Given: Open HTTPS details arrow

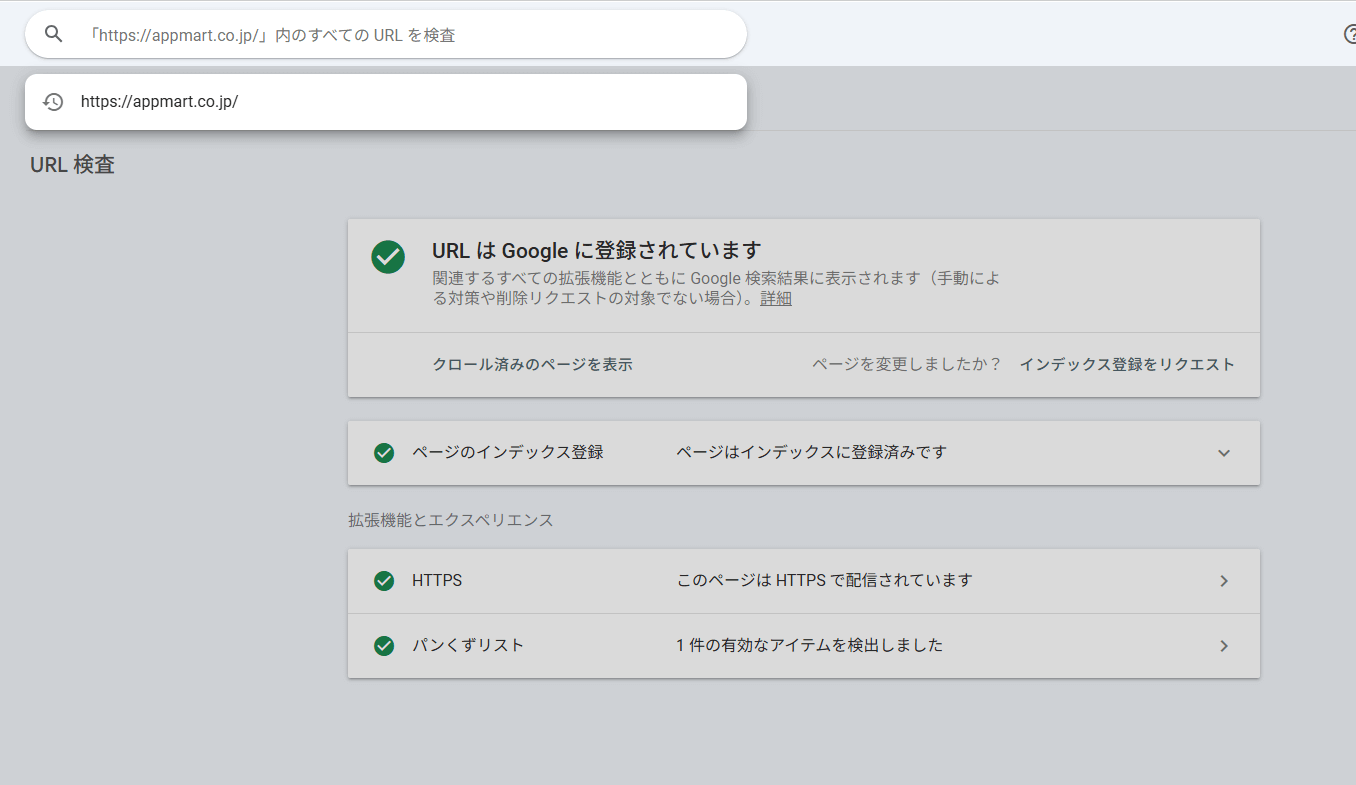Looking at the screenshot, I should coord(1224,581).
